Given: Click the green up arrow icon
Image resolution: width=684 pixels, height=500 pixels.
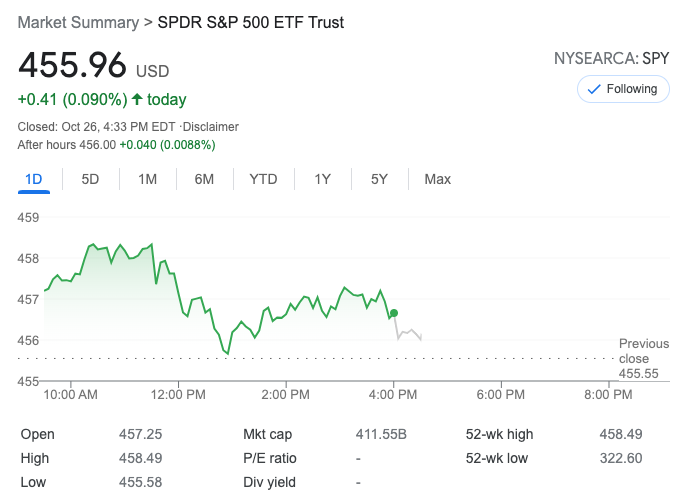Looking at the screenshot, I should (x=137, y=99).
